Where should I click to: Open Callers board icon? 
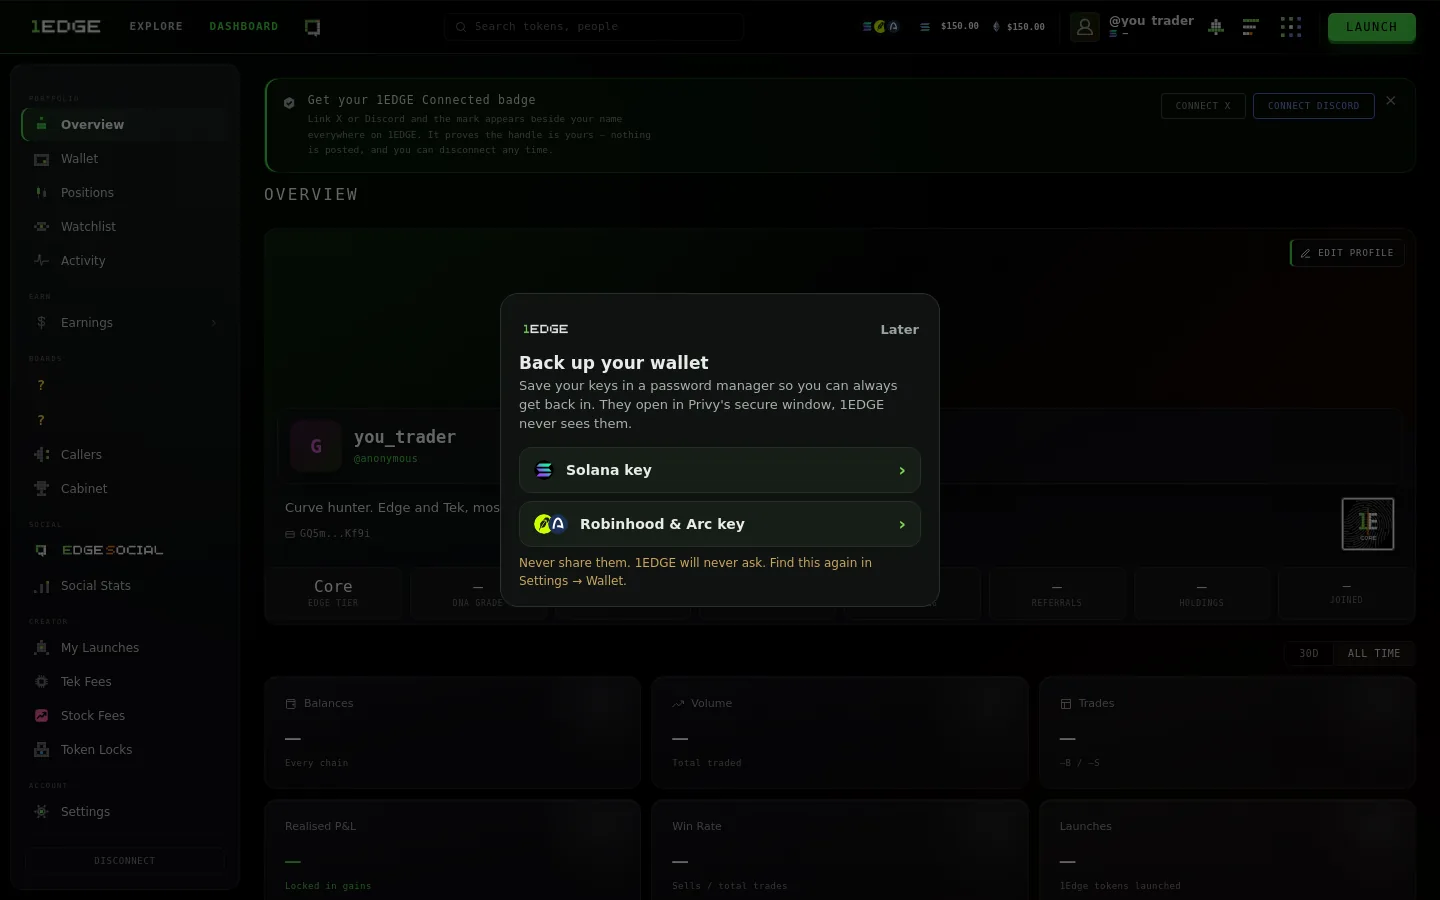point(41,454)
